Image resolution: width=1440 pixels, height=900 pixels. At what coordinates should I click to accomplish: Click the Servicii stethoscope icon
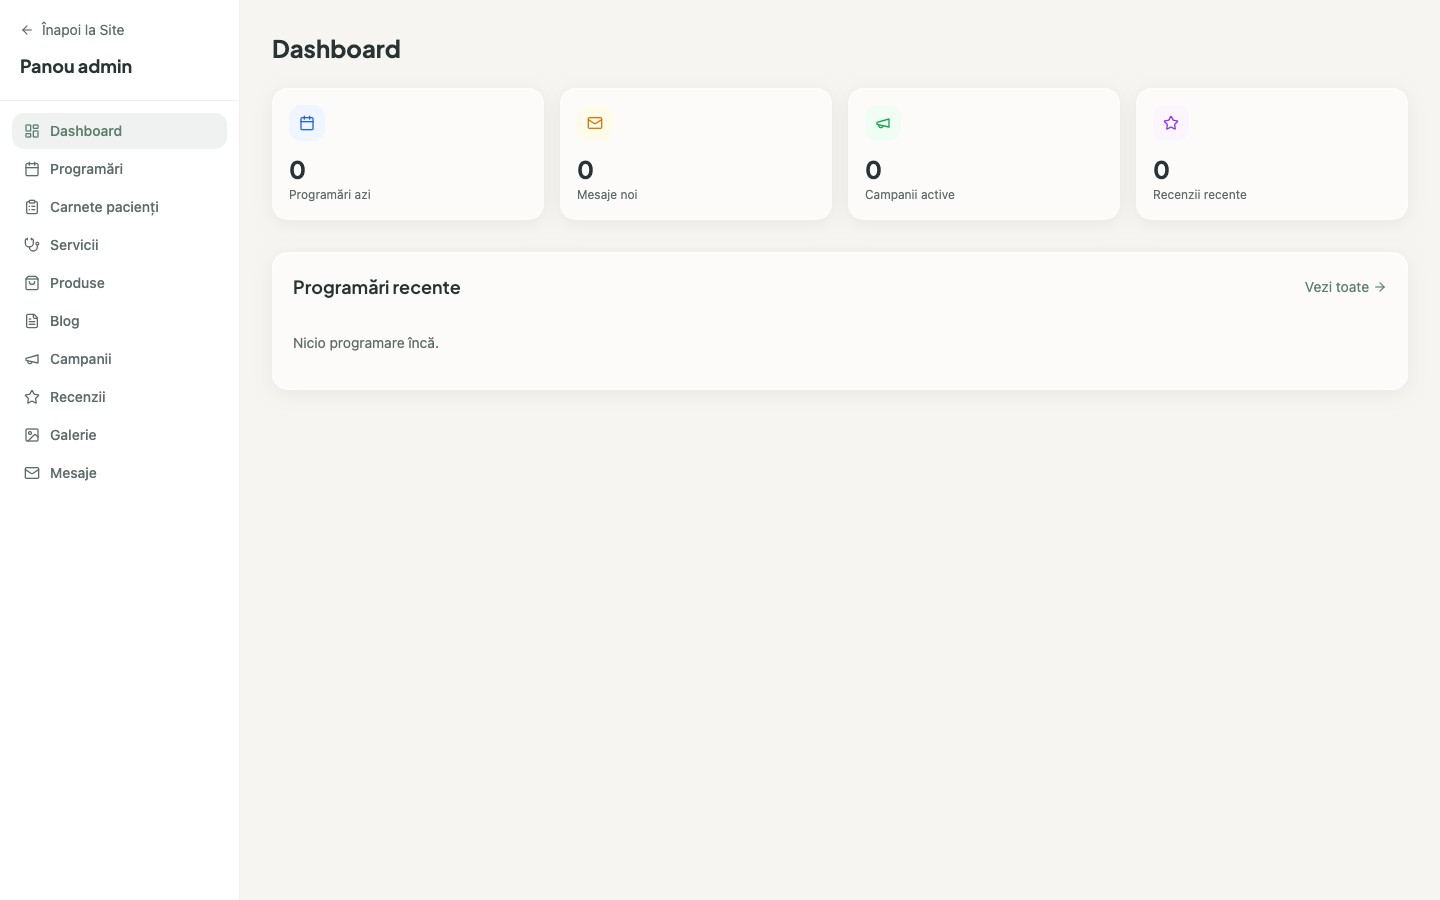click(32, 245)
